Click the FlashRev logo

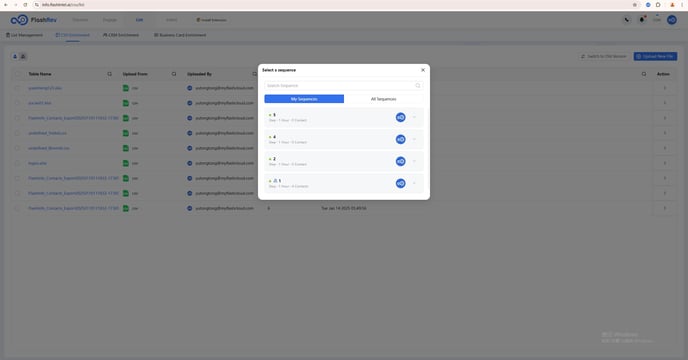point(34,20)
